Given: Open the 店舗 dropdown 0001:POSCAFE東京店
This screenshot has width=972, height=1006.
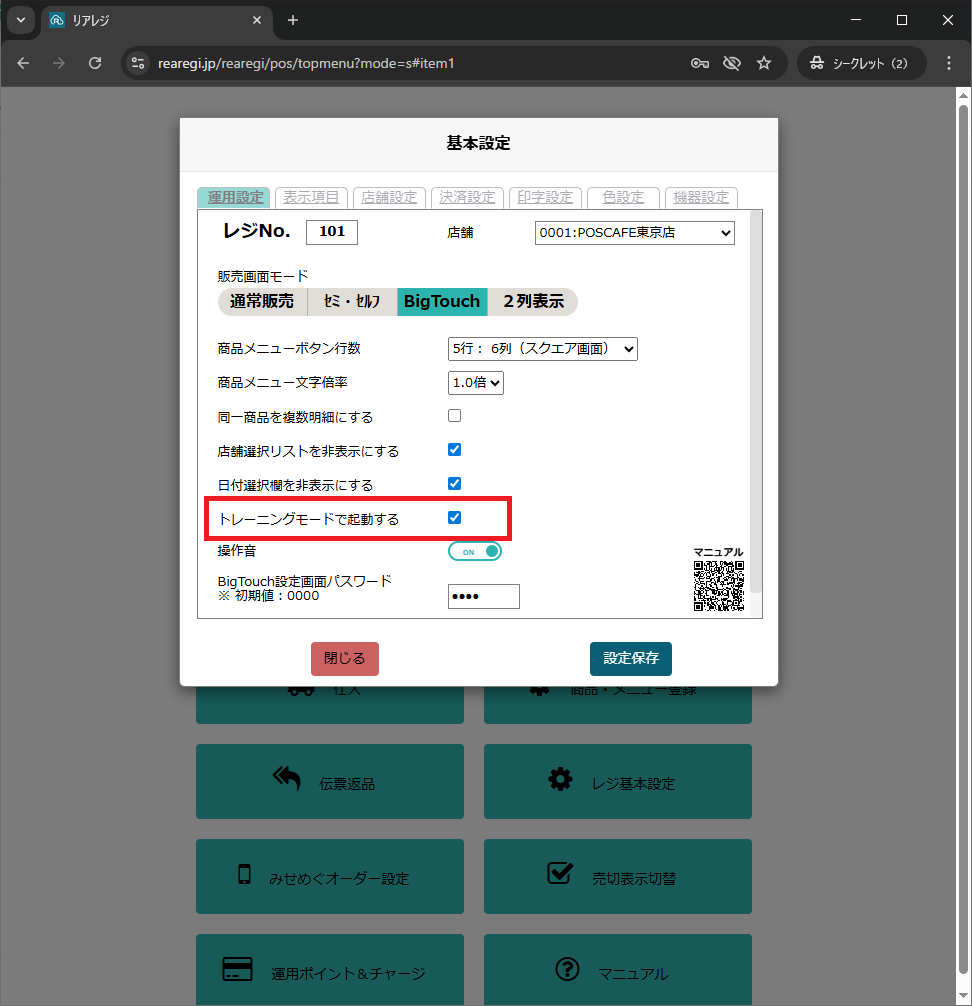Looking at the screenshot, I should 635,233.
